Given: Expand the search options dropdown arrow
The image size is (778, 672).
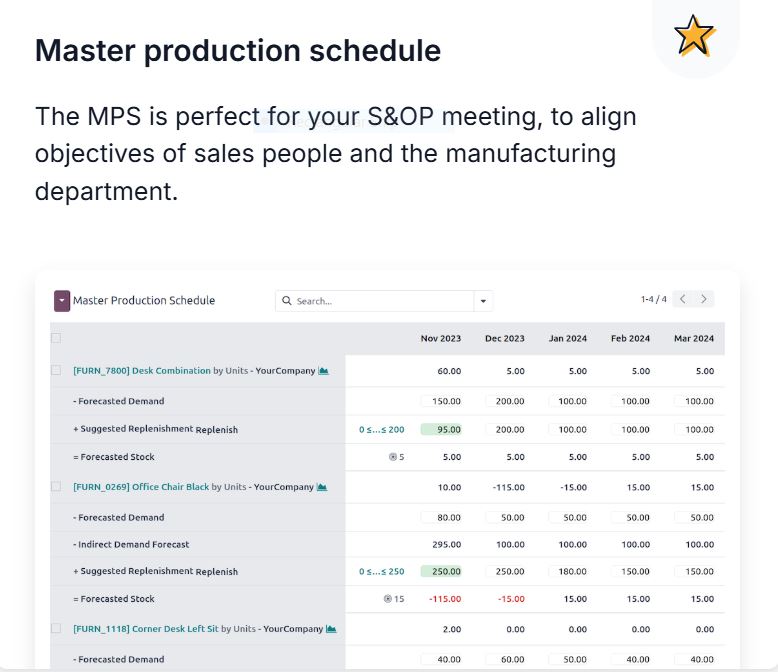Looking at the screenshot, I should click(x=483, y=301).
